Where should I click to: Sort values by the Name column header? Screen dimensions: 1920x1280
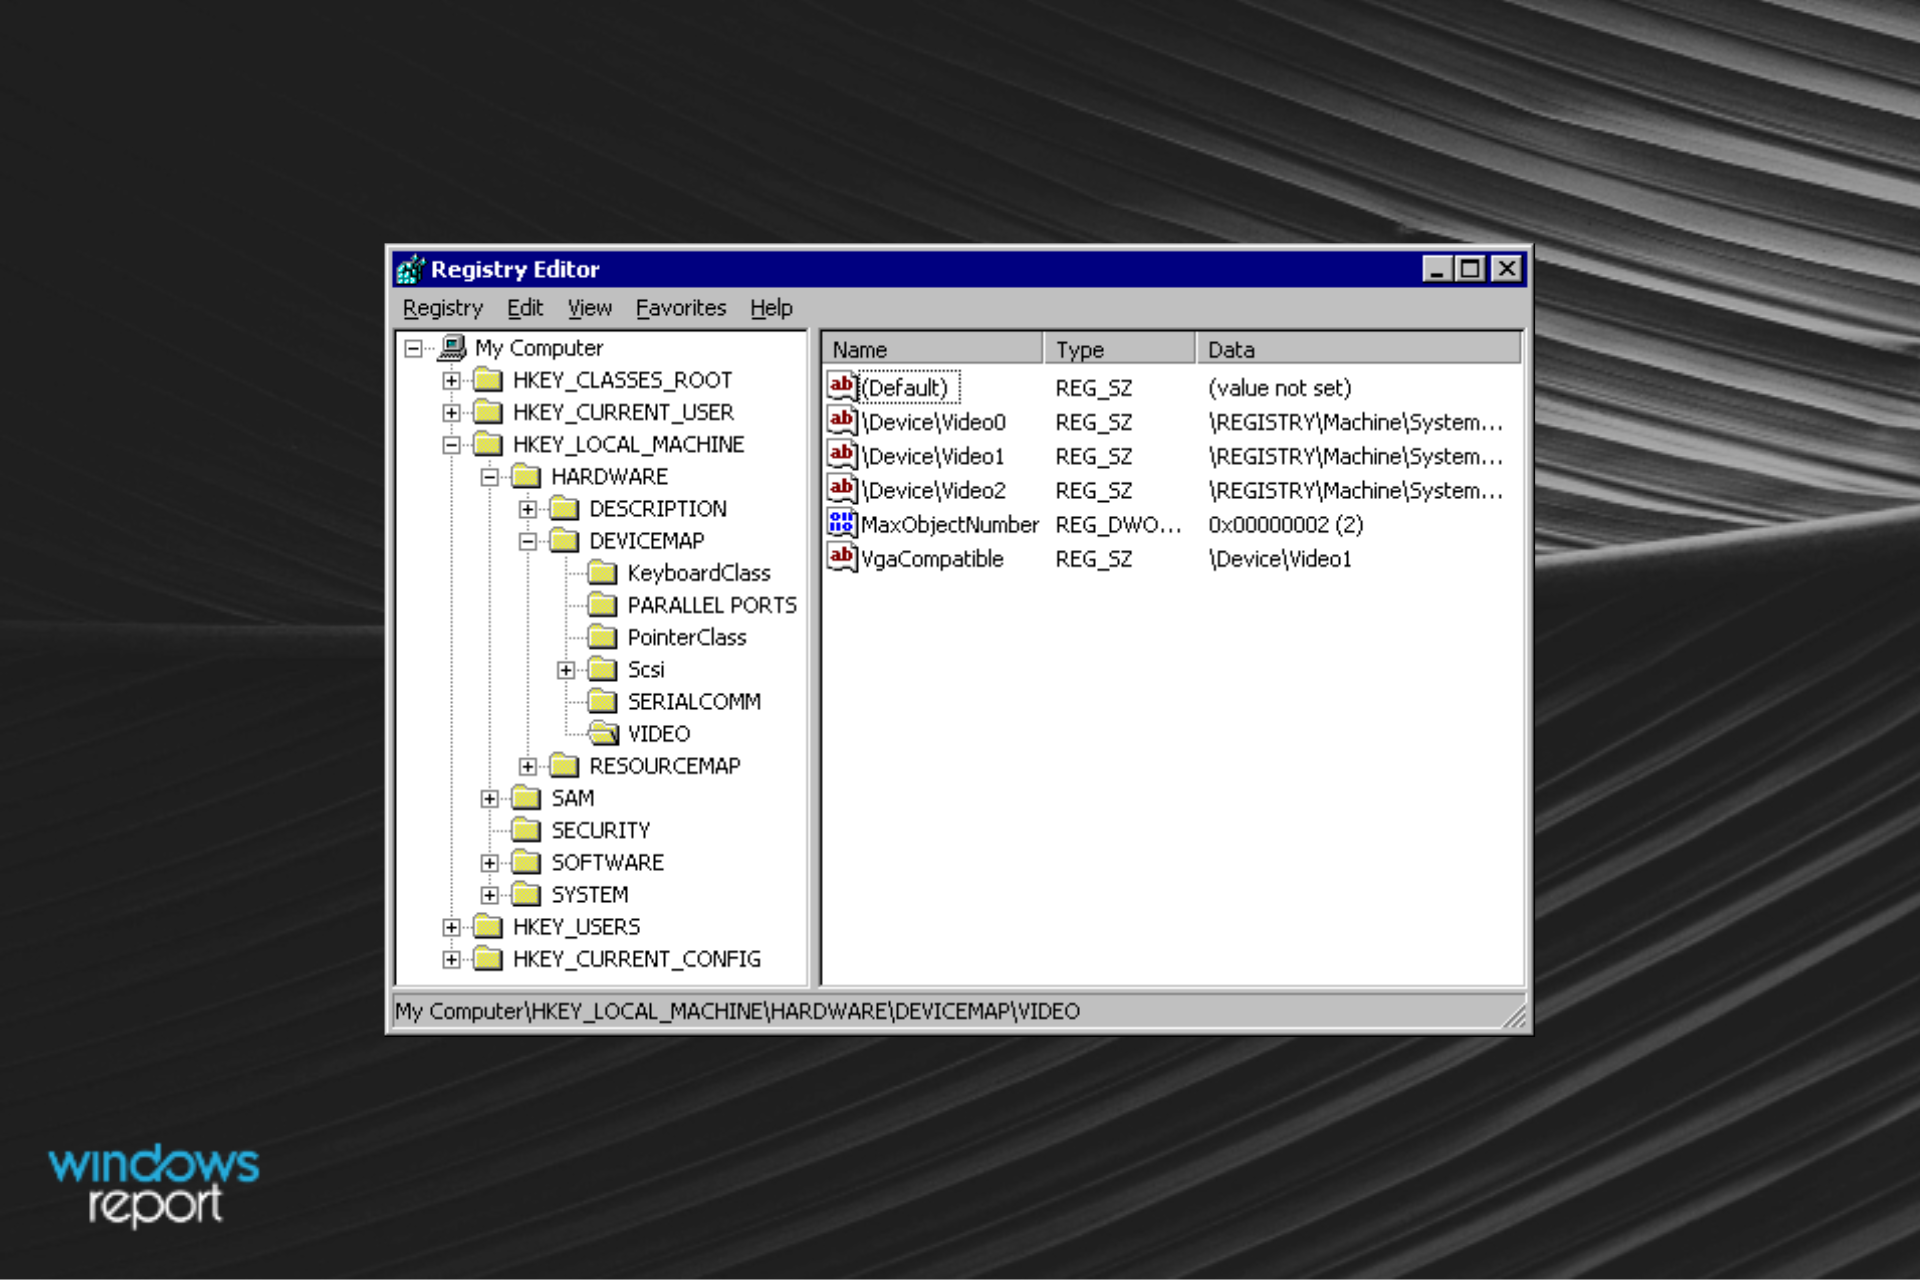[x=932, y=349]
